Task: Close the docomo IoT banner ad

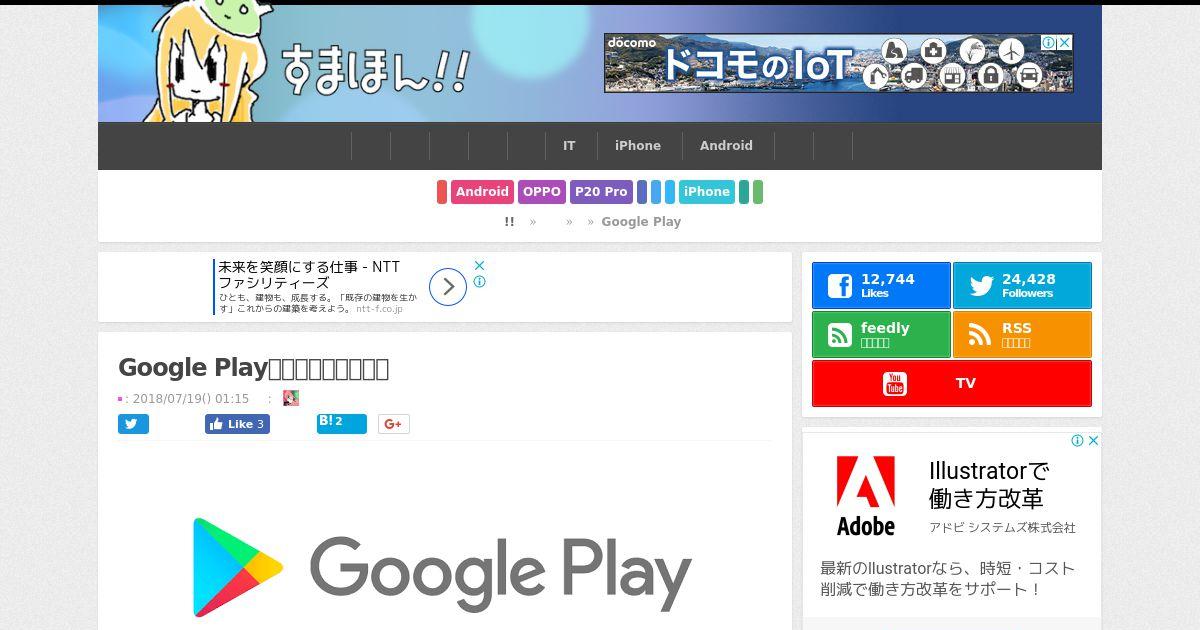Action: (1065, 42)
